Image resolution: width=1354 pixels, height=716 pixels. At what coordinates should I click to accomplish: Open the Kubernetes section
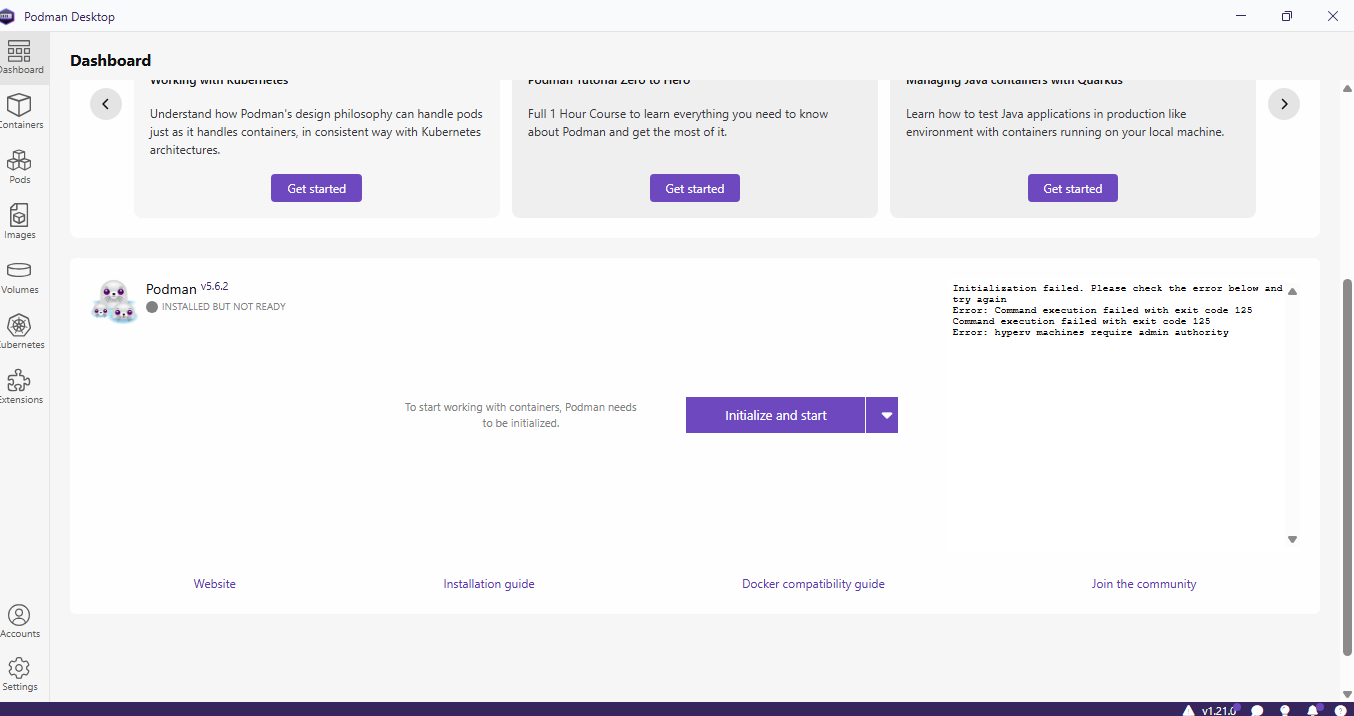20,331
